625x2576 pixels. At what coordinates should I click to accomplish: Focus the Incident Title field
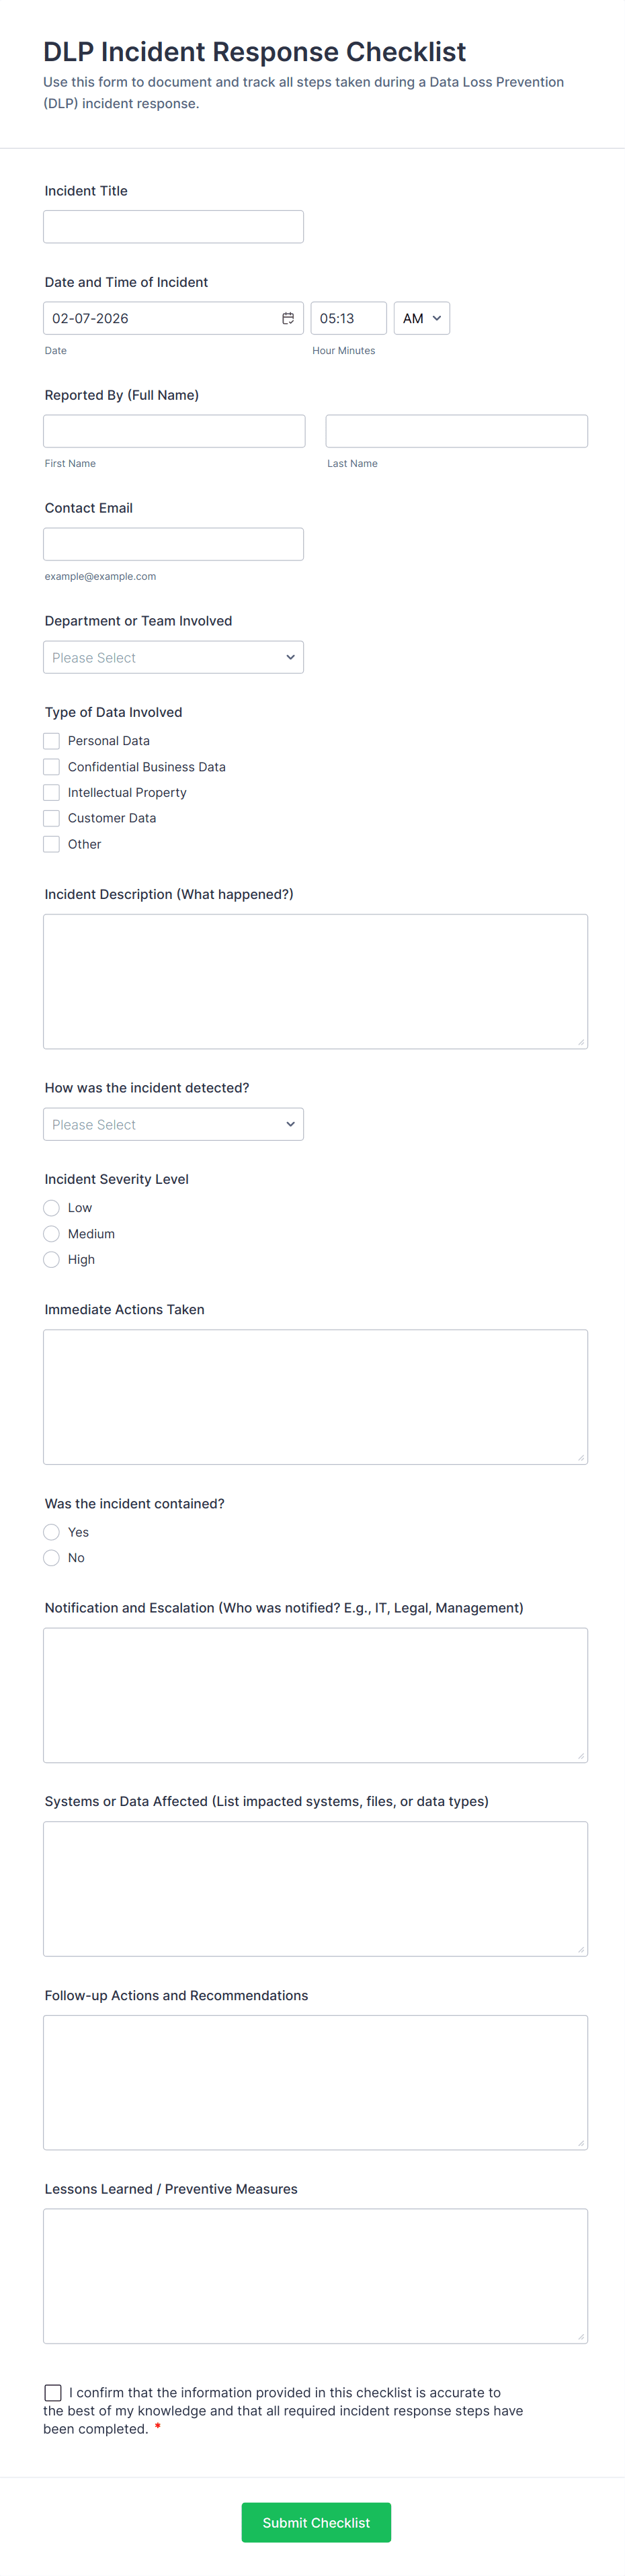(x=173, y=227)
